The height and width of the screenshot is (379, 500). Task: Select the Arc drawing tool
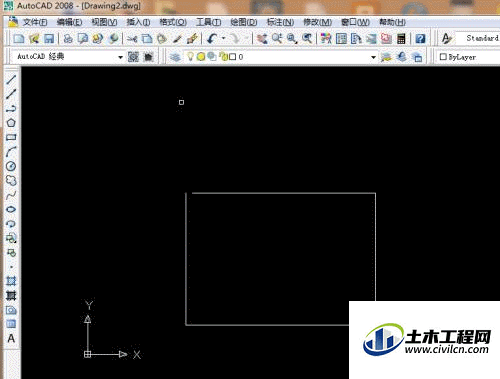click(11, 152)
